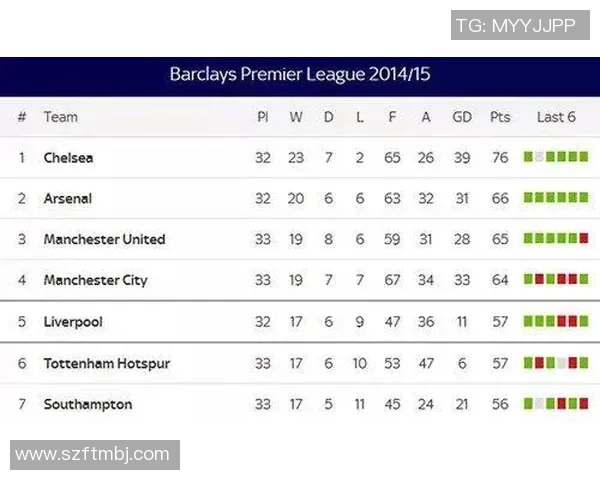Click the Last 6 column header
Image resolution: width=600 pixels, height=480 pixels.
click(x=556, y=117)
